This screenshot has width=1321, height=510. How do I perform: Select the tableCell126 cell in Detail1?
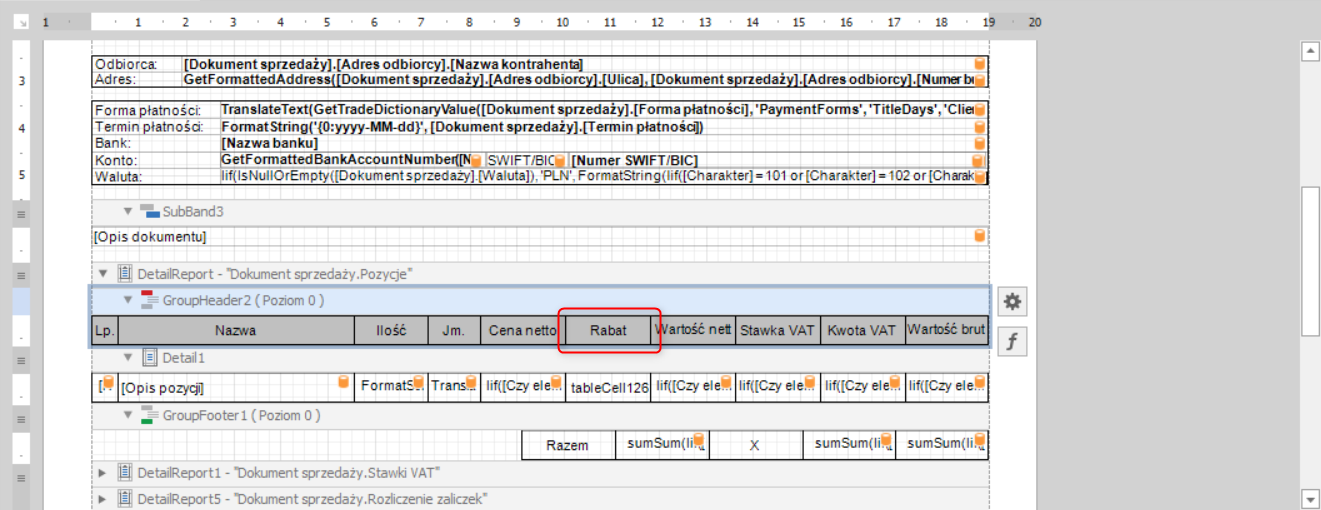tap(609, 388)
